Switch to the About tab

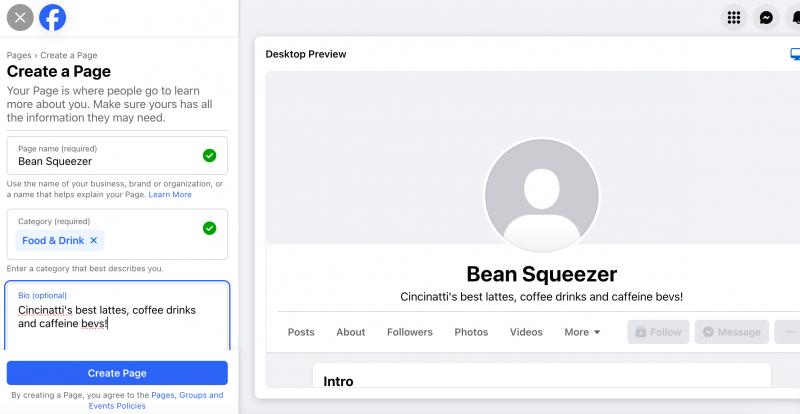point(351,332)
